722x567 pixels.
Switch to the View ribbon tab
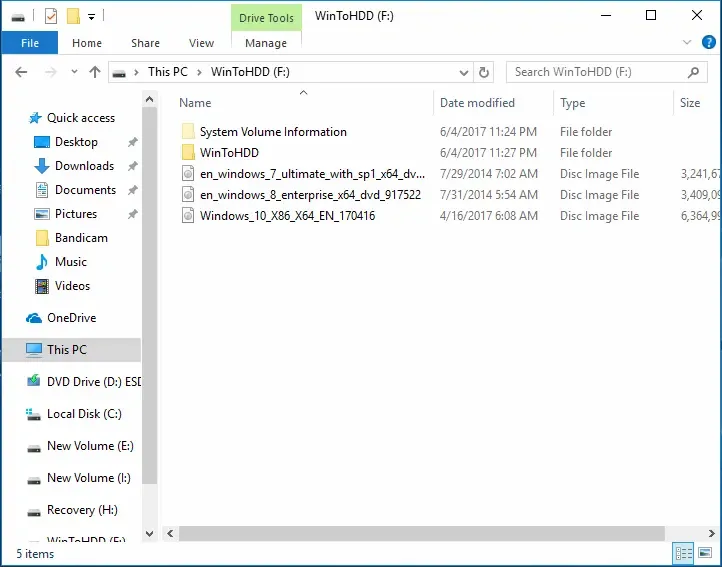point(201,43)
